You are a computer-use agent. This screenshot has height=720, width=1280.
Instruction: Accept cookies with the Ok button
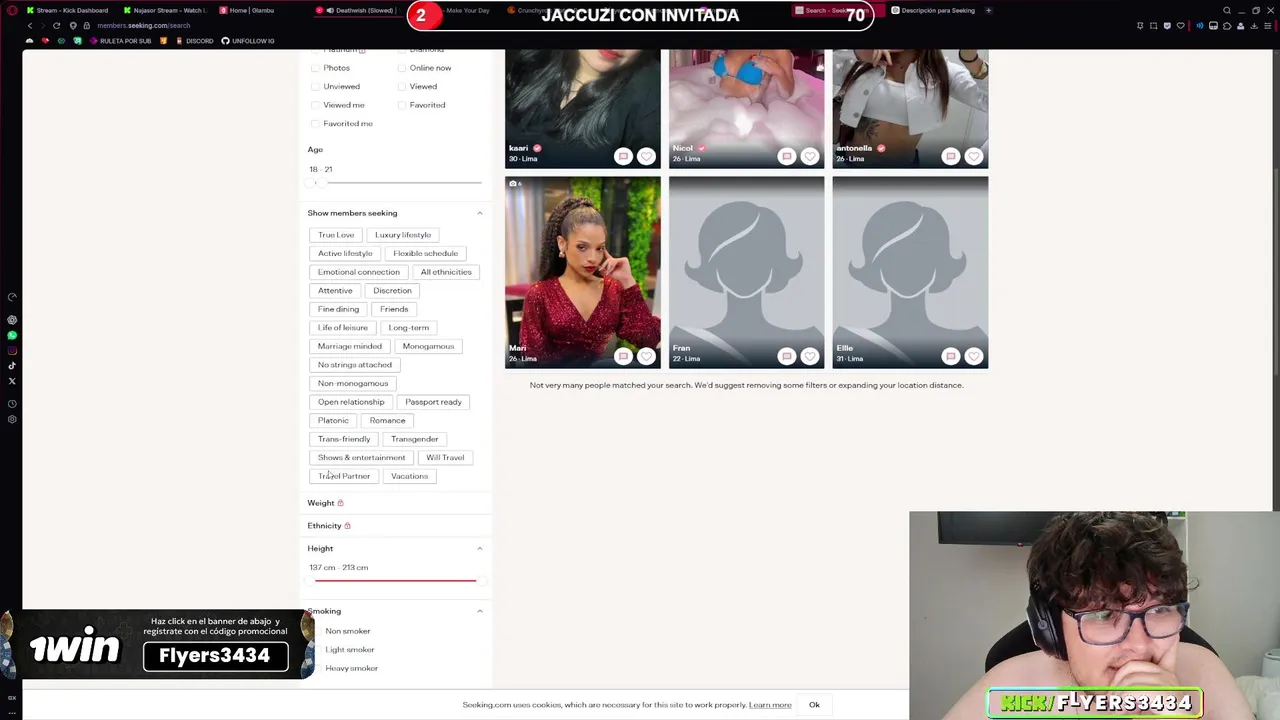pyautogui.click(x=814, y=705)
